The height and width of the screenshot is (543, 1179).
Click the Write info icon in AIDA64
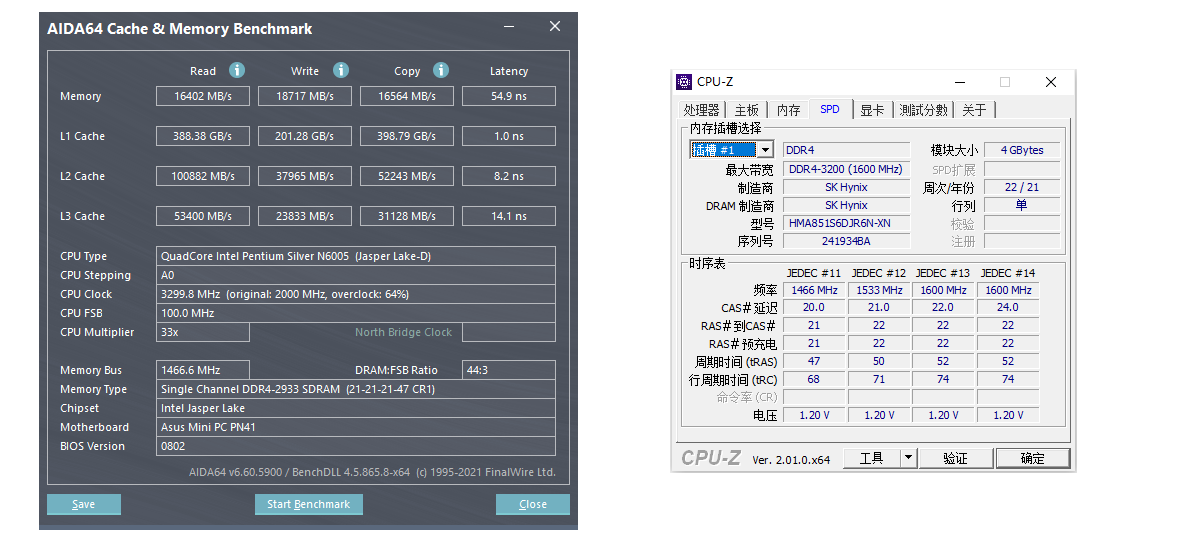341,71
